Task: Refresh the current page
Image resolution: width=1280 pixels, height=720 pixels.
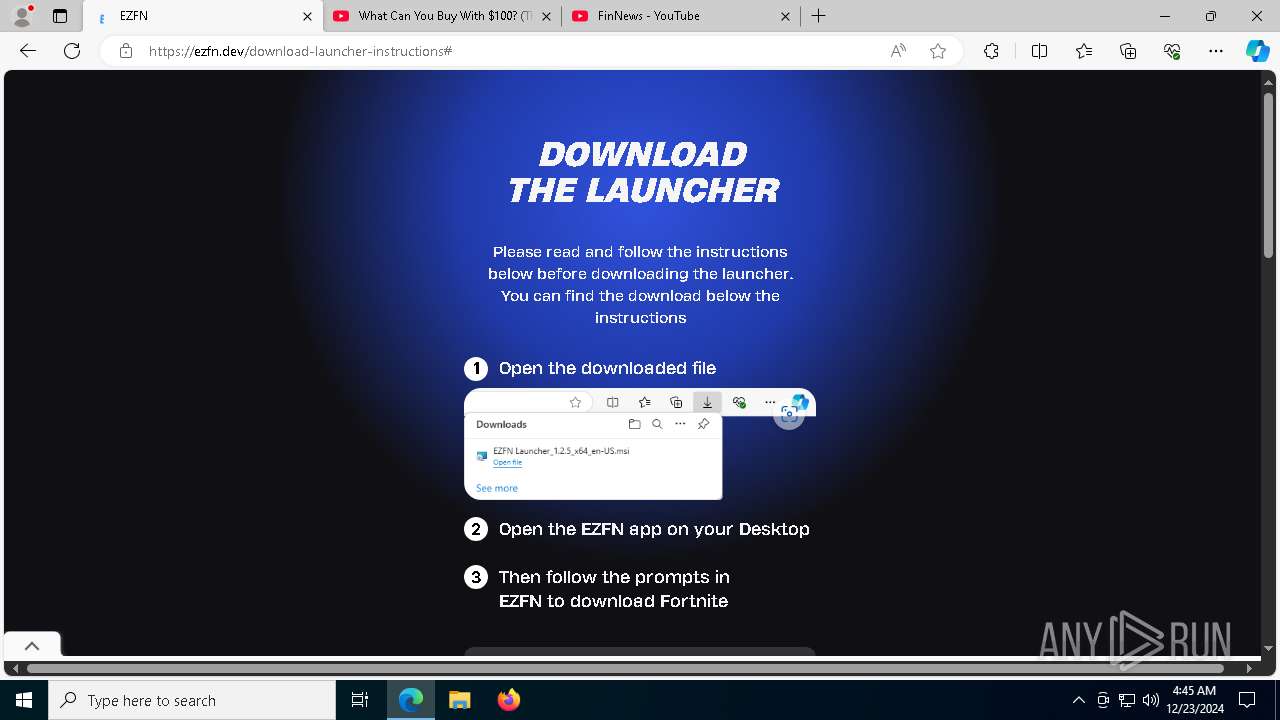Action: tap(72, 51)
